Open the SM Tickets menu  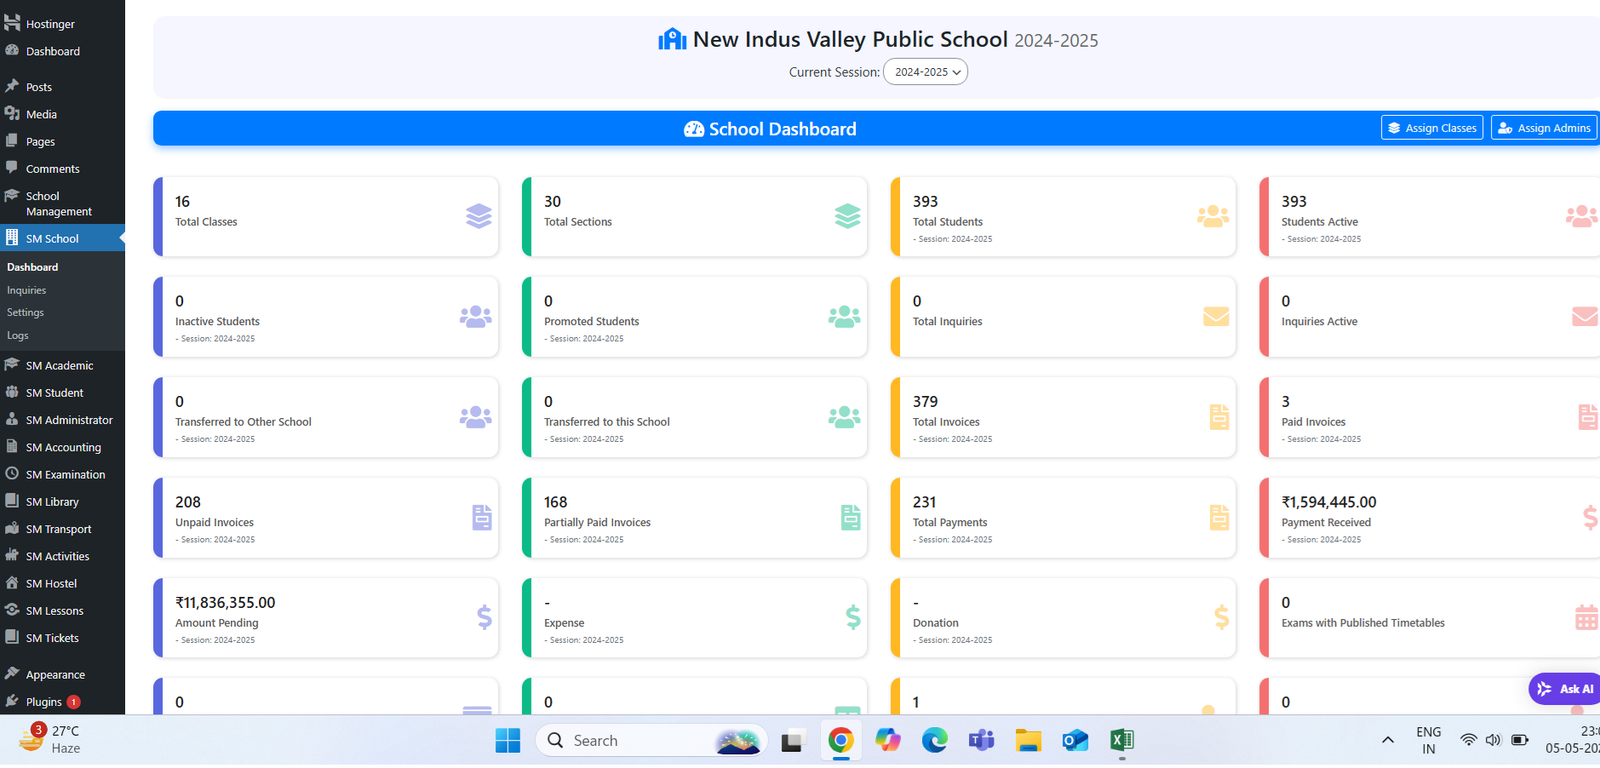click(62, 637)
